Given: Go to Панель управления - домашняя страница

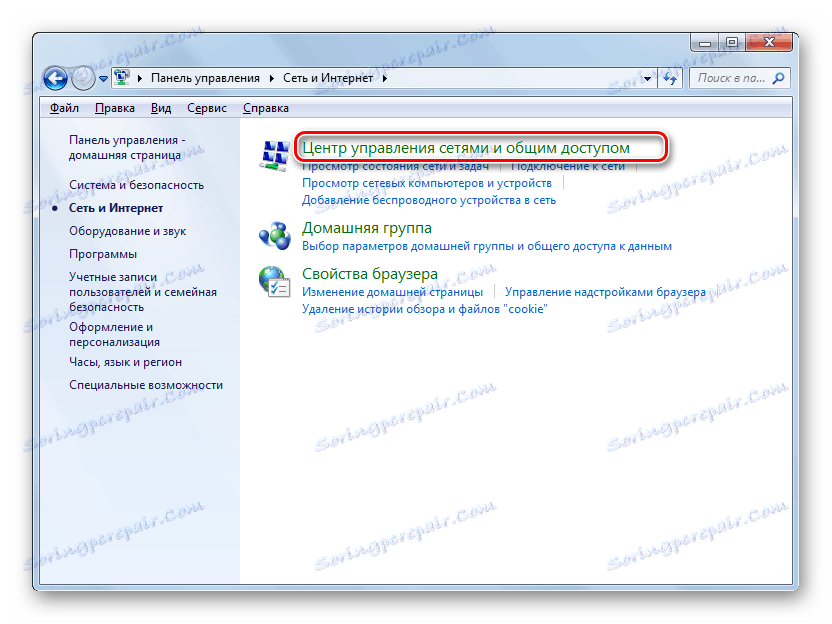Looking at the screenshot, I should coord(127,148).
